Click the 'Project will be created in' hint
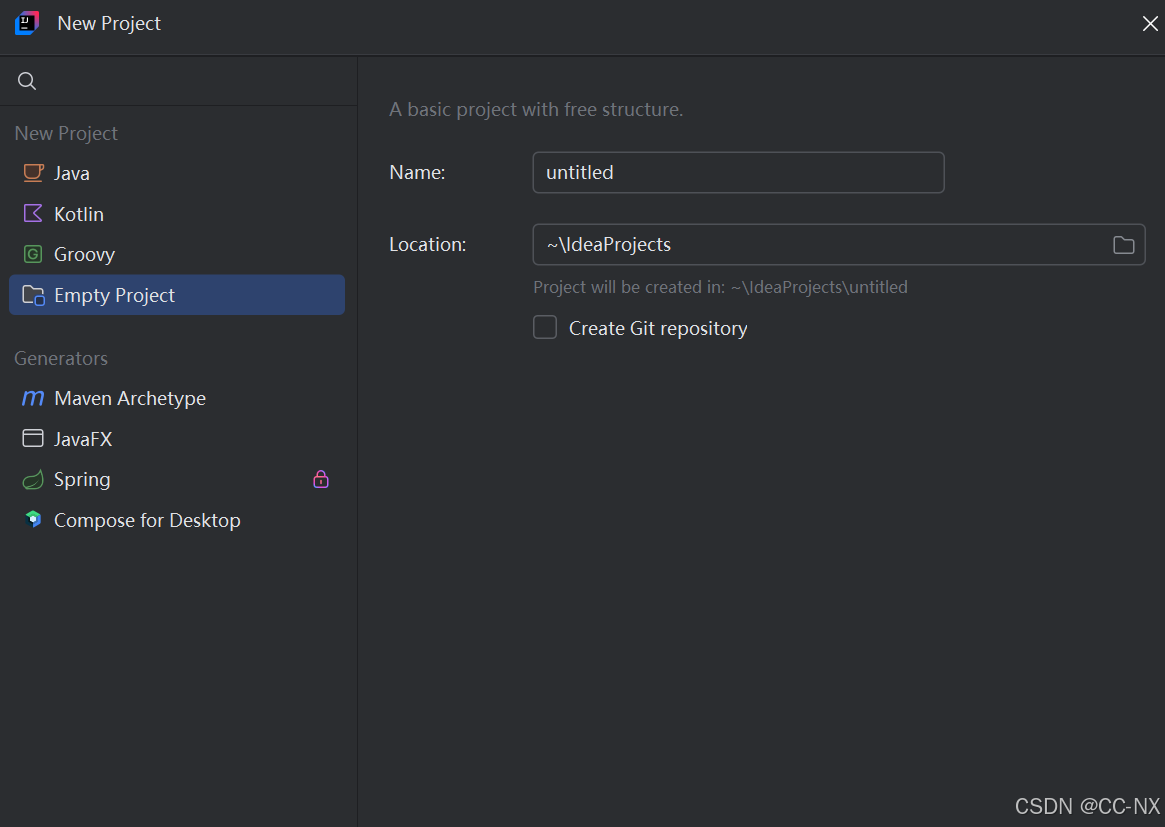This screenshot has height=827, width=1165. [721, 288]
